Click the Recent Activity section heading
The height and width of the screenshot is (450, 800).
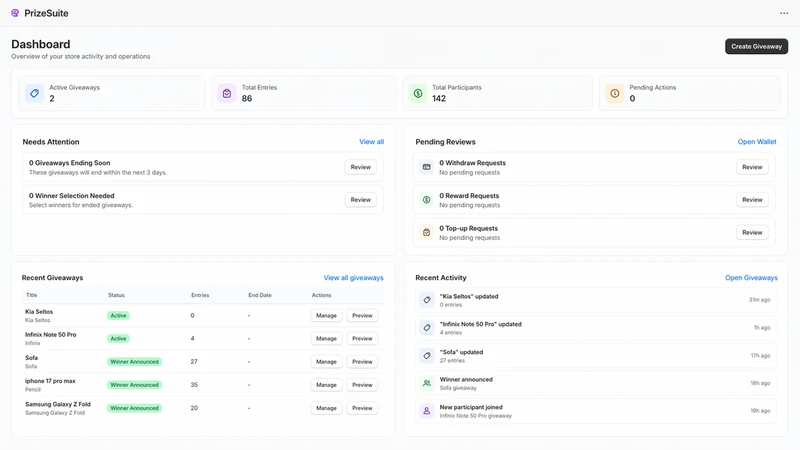(441, 278)
